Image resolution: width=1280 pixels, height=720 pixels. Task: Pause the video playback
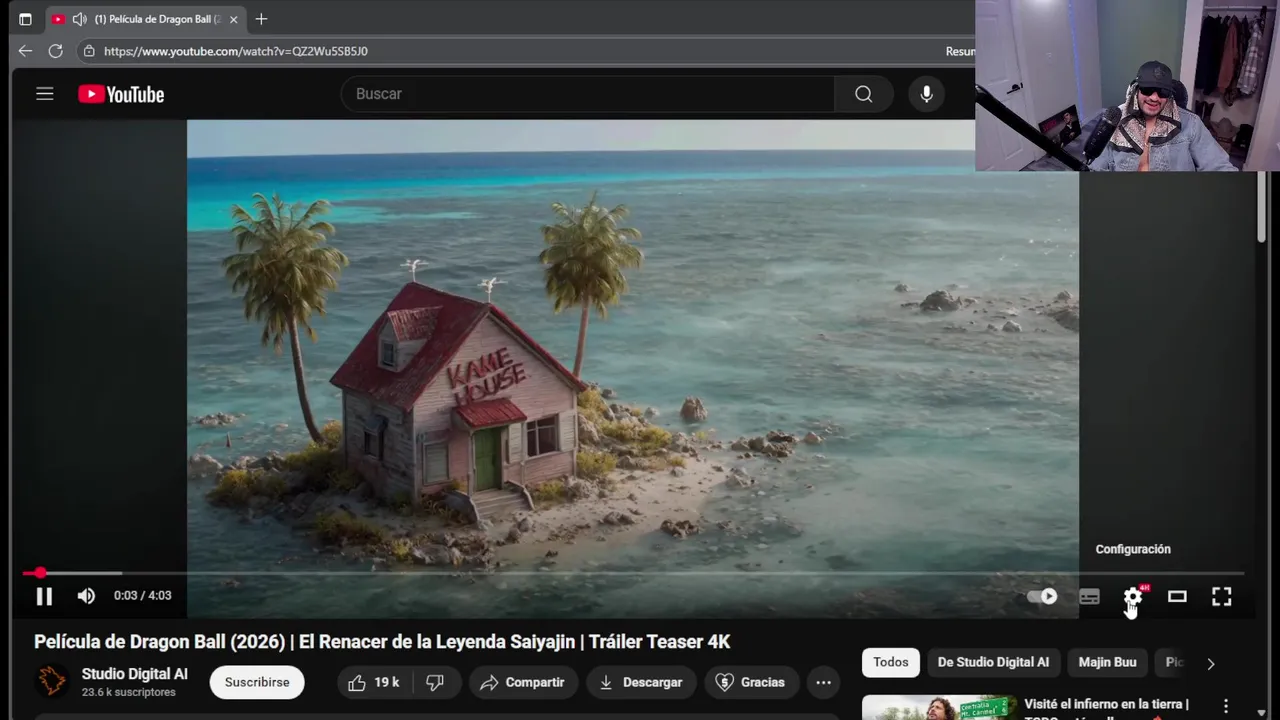click(x=44, y=596)
